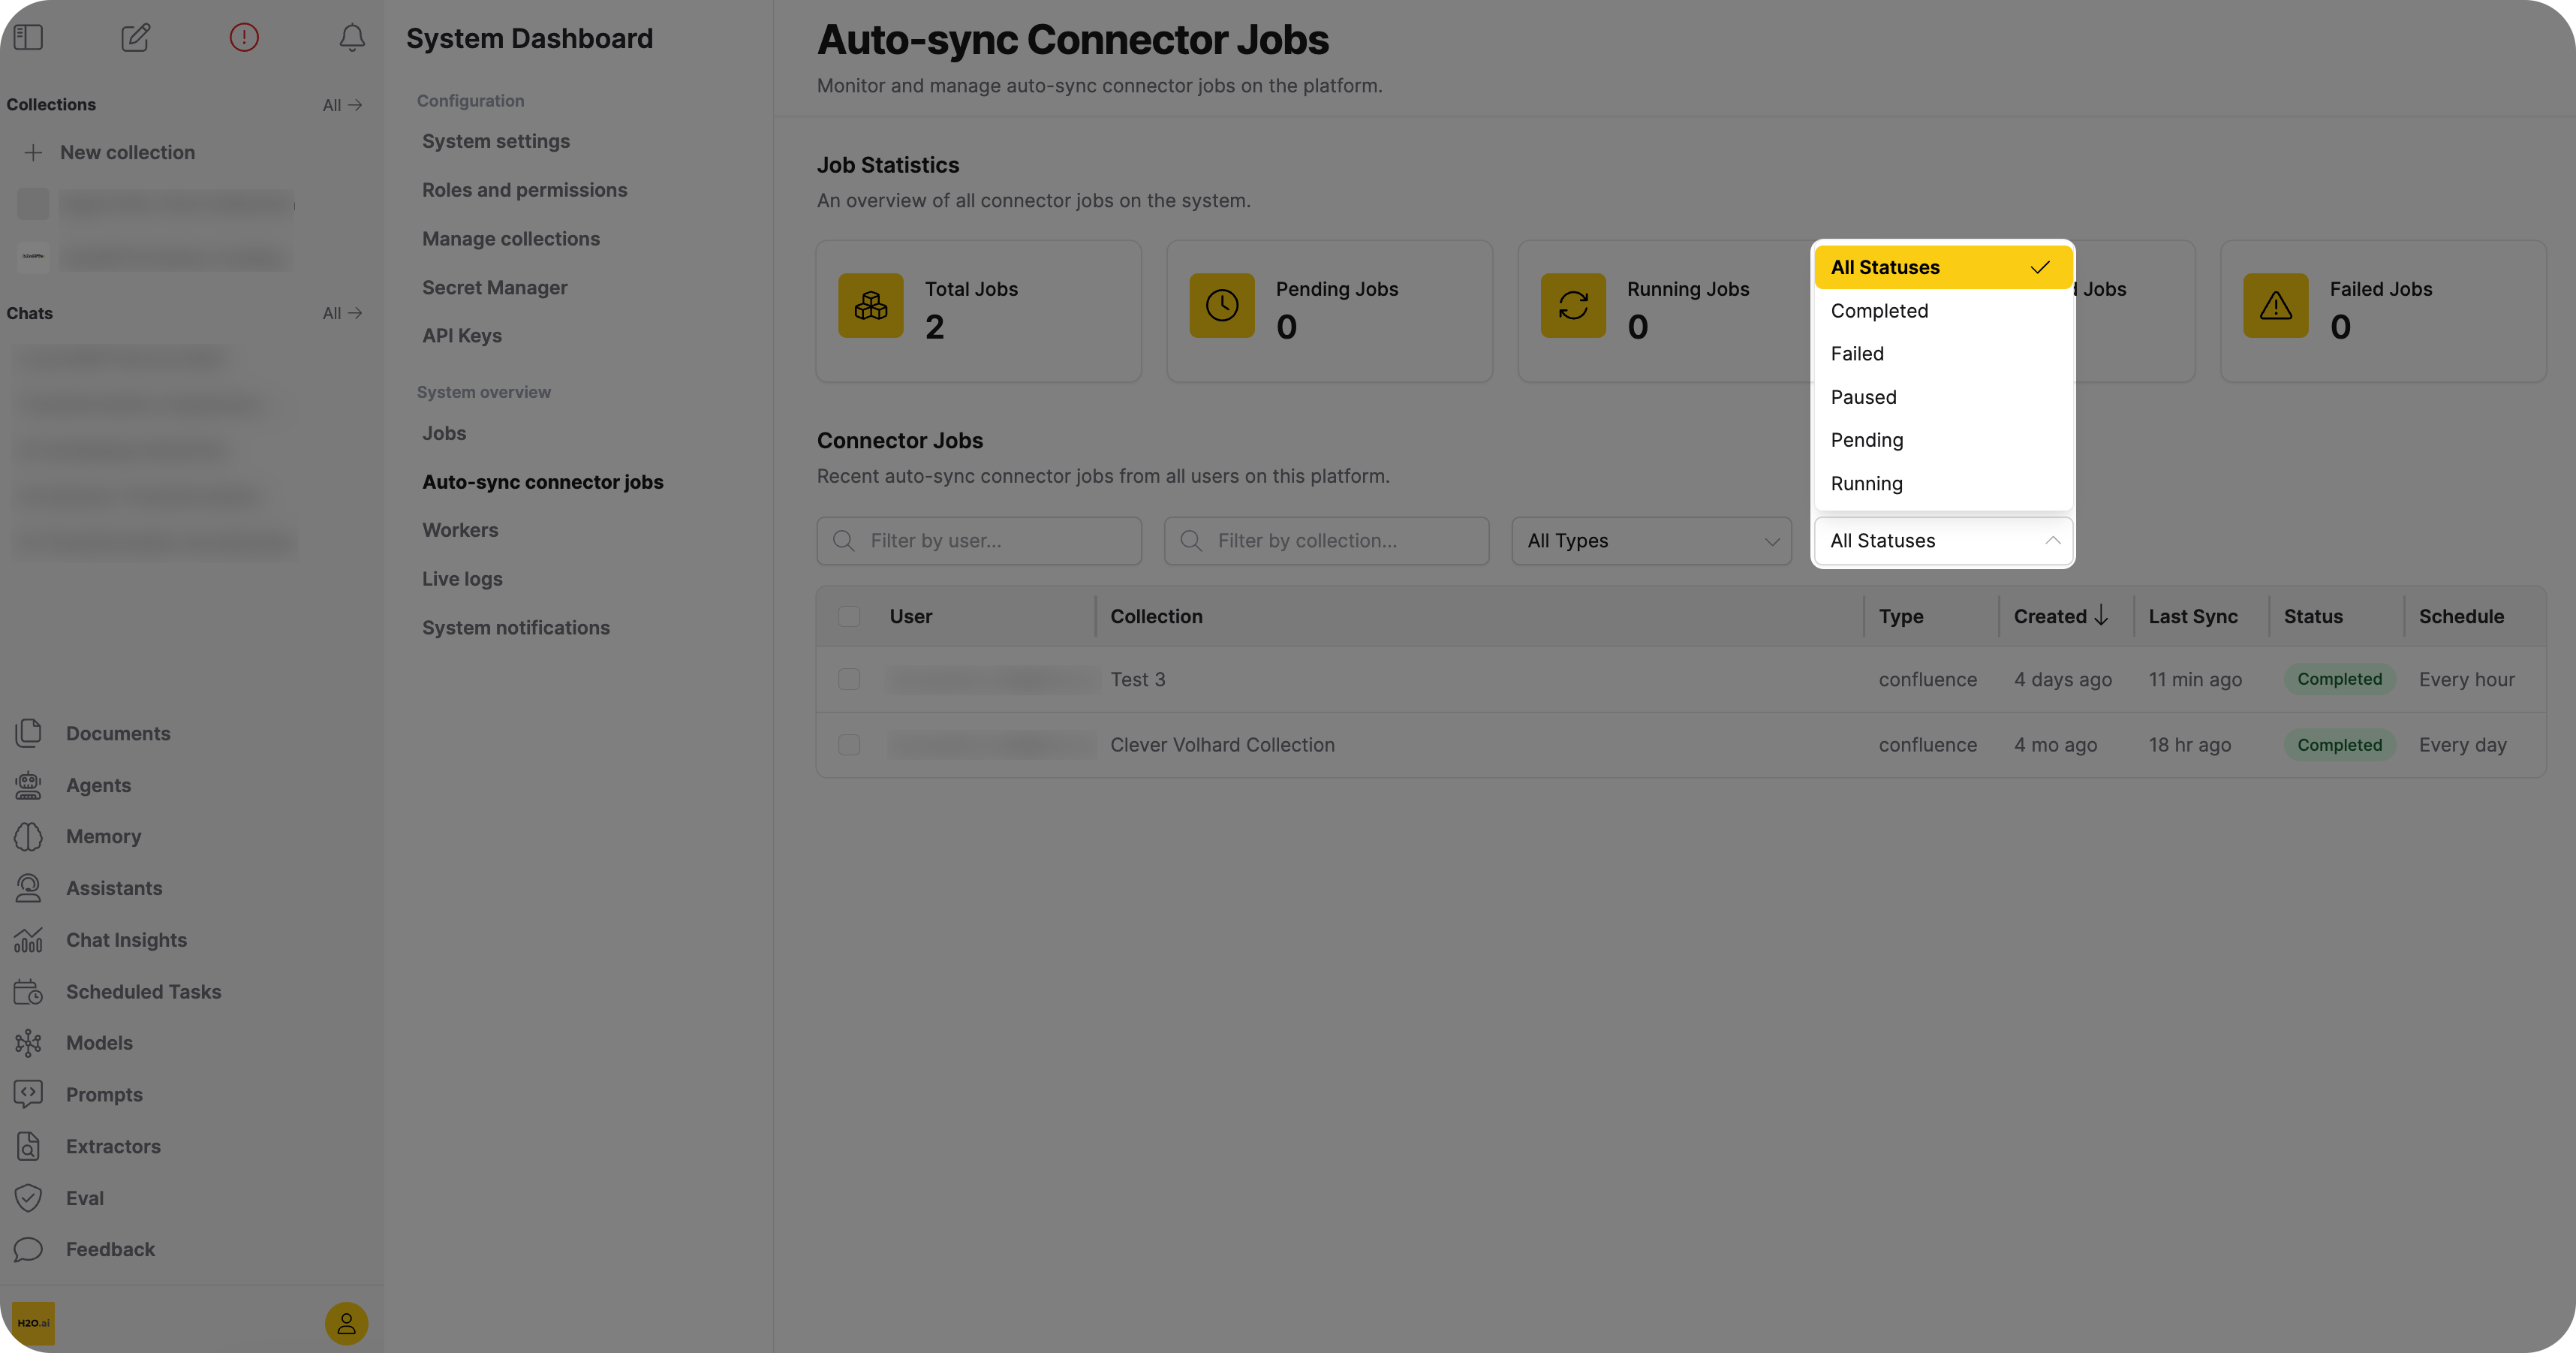Open System notifications page
2576x1353 pixels.
pos(515,628)
